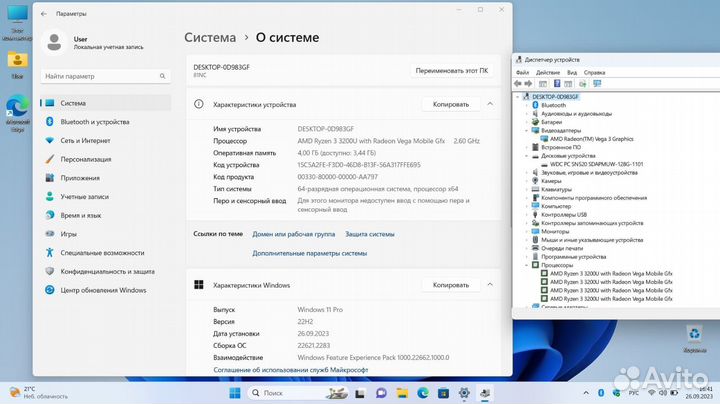Click the monitor toolbar icon in Device Manager

597,84
